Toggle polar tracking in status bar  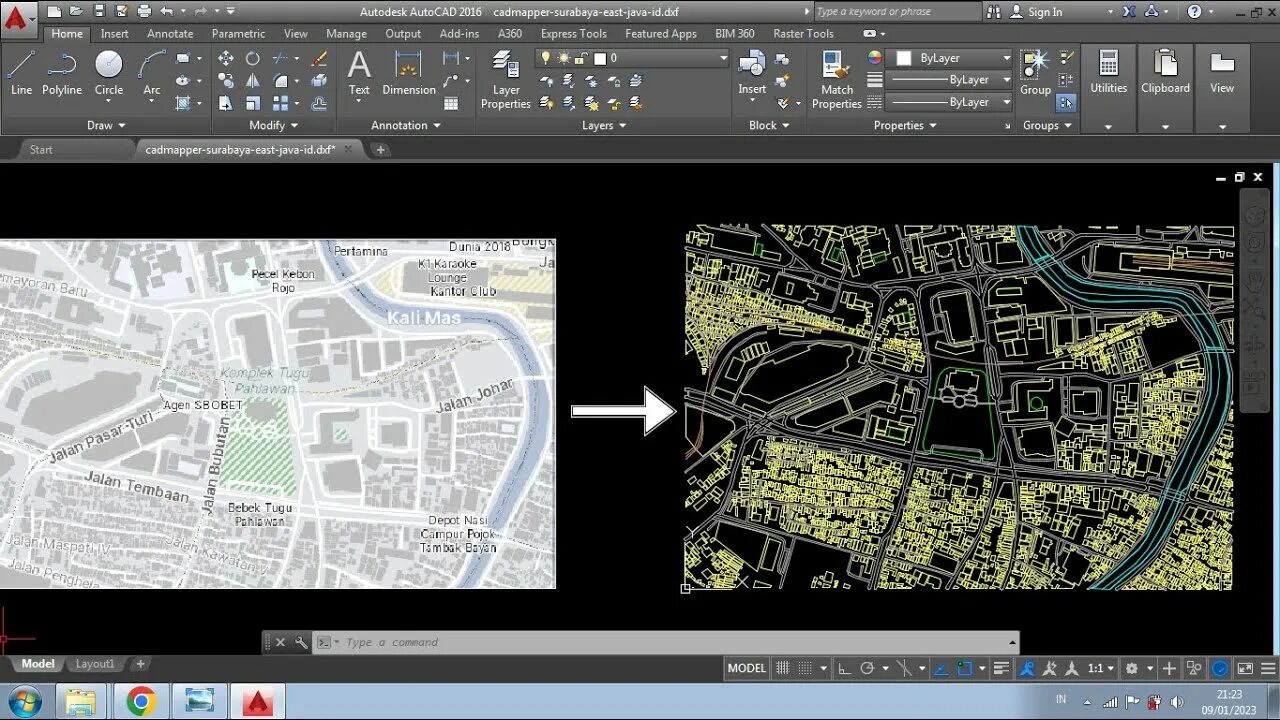[867, 668]
